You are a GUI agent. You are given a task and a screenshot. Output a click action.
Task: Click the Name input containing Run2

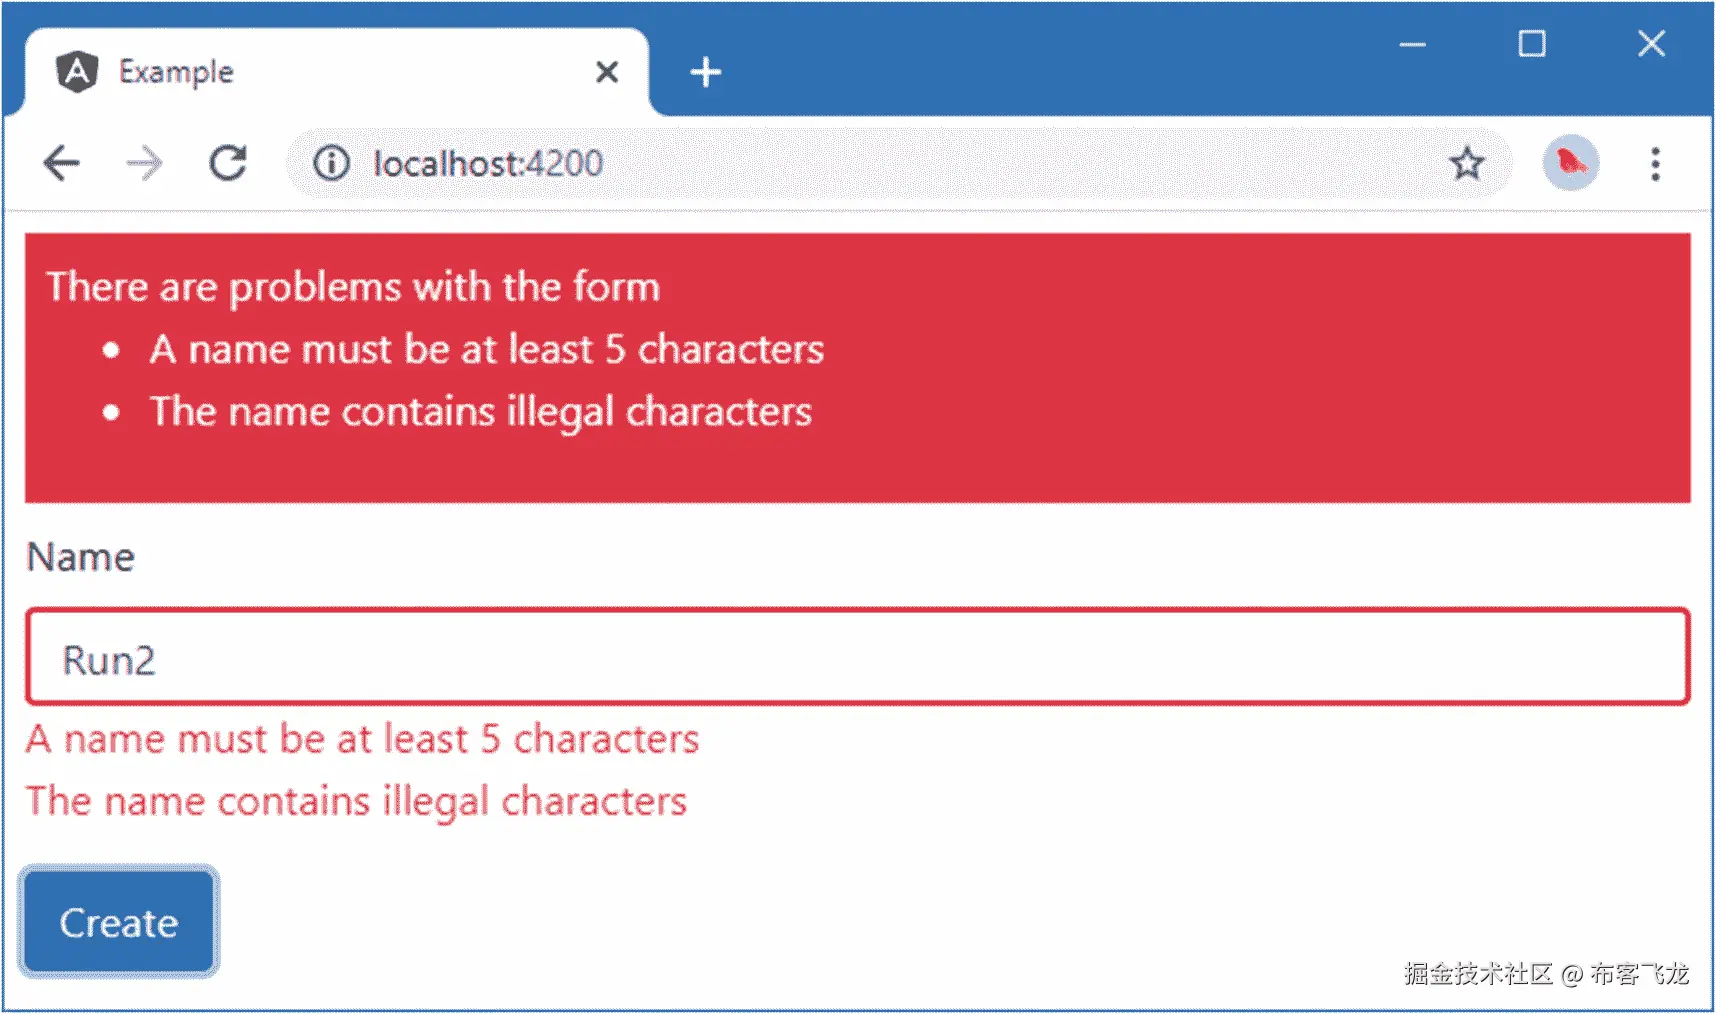858,657
